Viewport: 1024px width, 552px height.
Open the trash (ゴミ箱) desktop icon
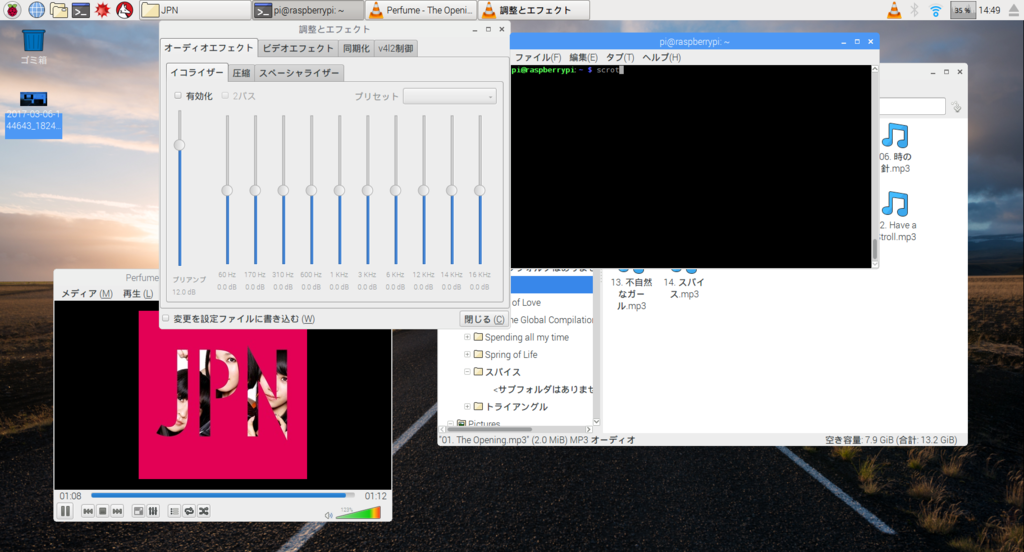33,46
